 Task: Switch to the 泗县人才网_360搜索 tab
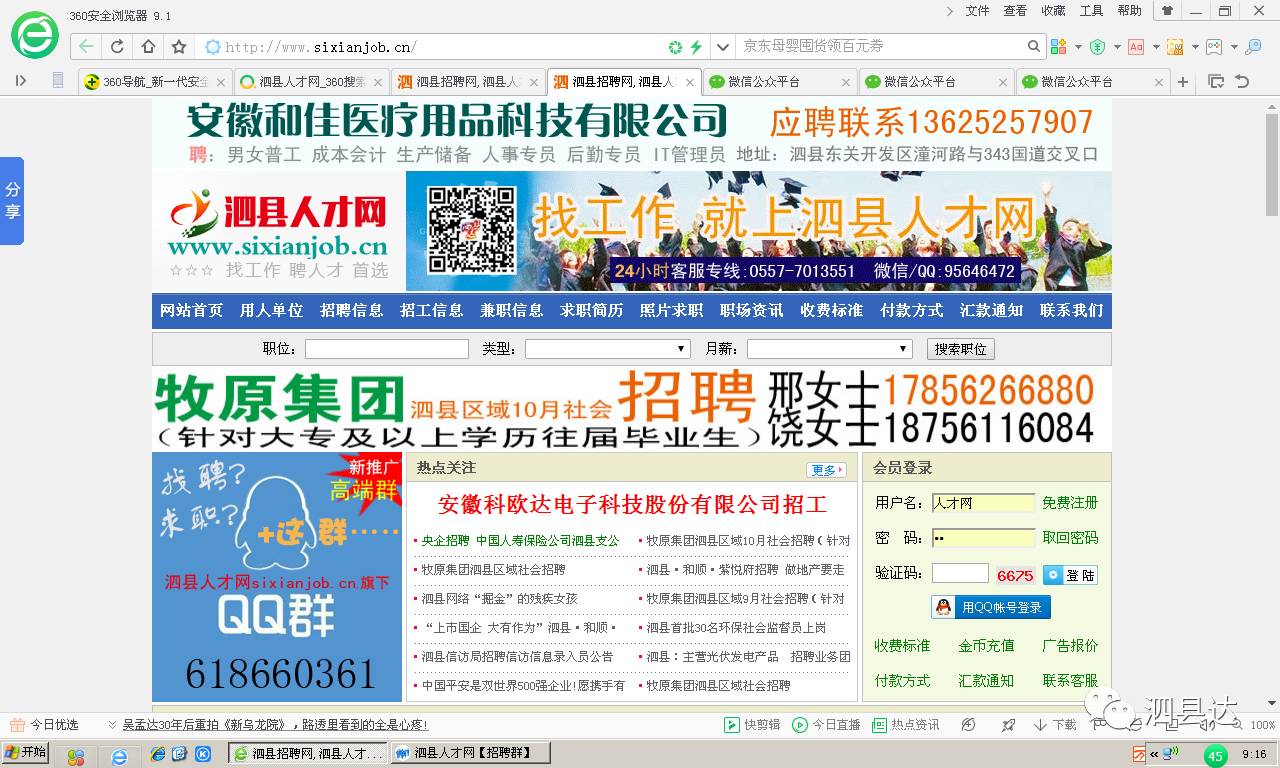tap(310, 82)
